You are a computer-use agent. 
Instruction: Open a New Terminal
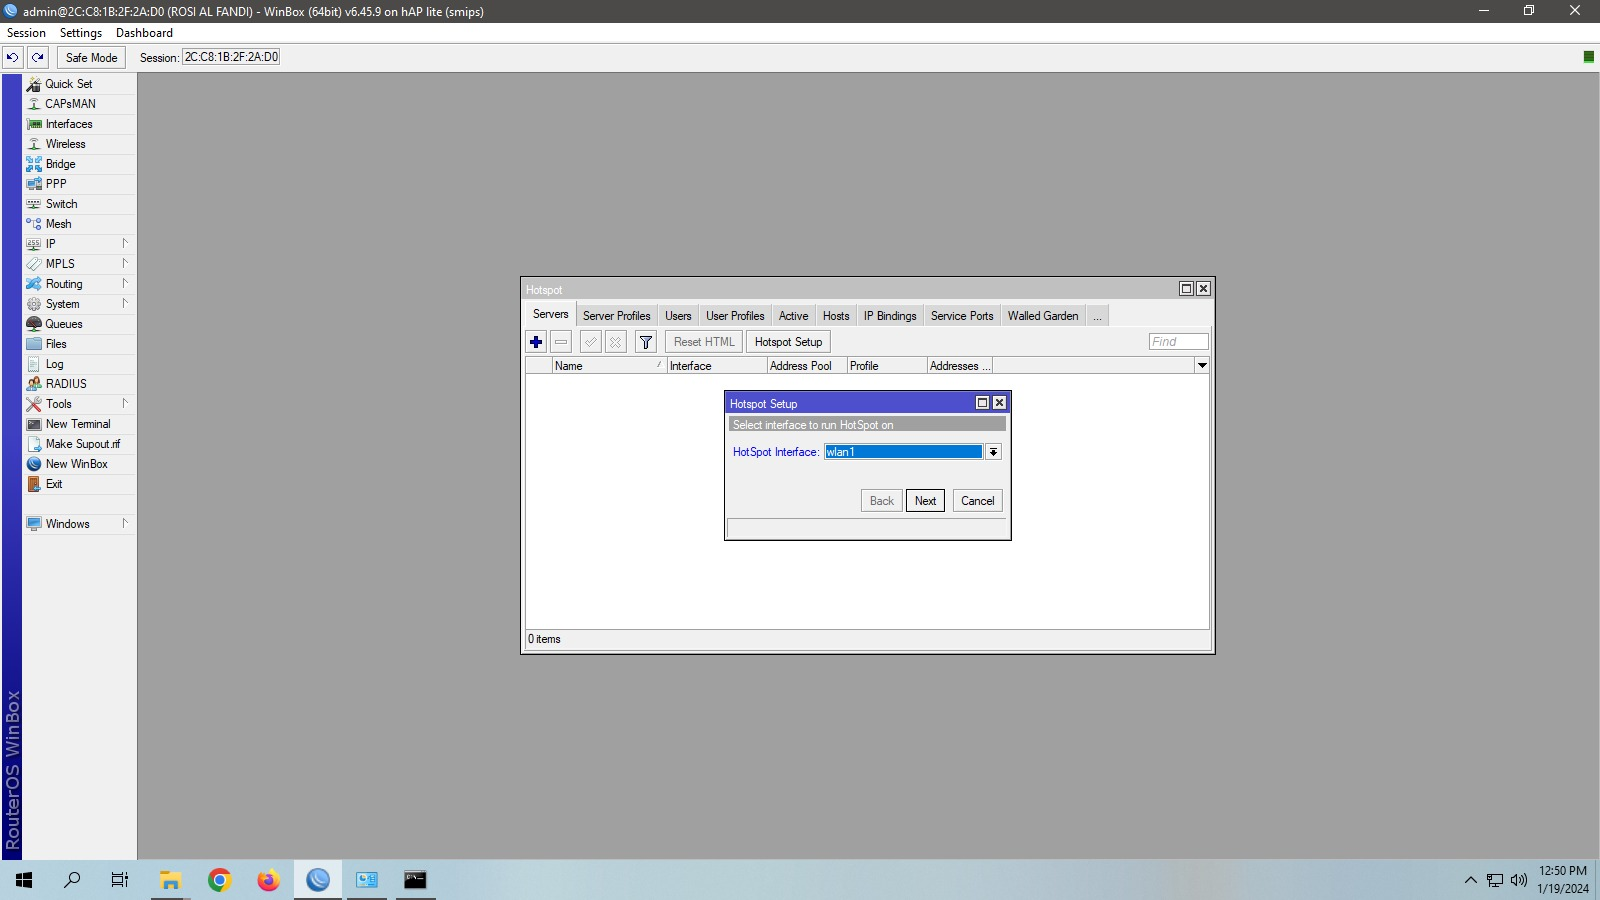coord(79,424)
